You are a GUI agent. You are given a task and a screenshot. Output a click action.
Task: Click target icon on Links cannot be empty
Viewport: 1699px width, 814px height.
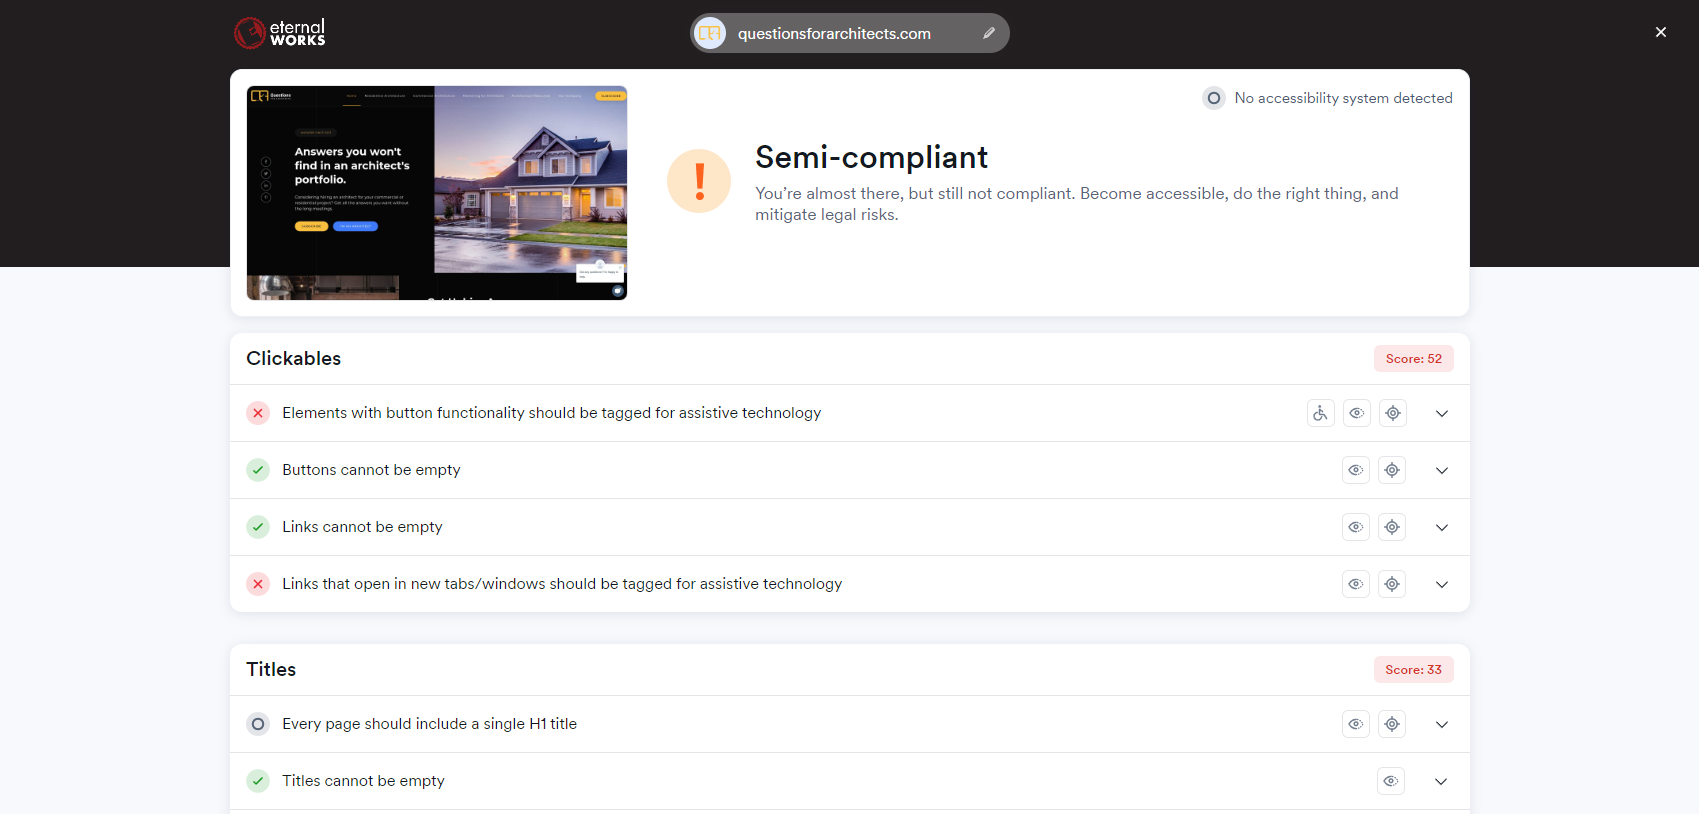click(x=1391, y=527)
